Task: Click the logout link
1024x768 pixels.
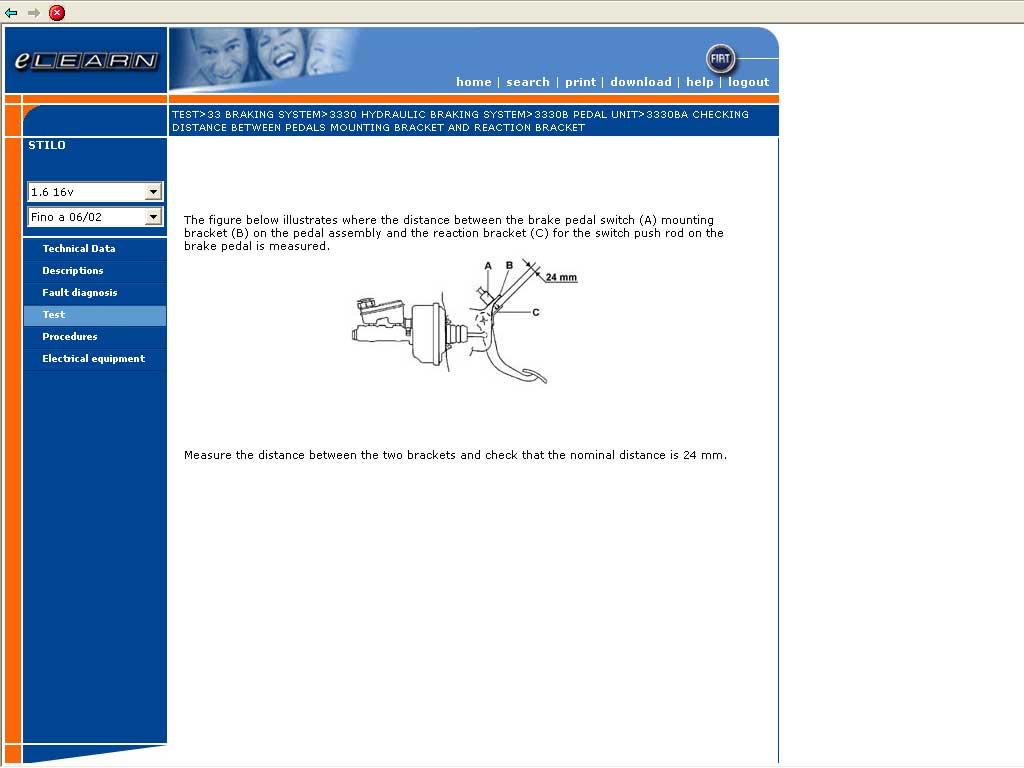Action: click(748, 82)
